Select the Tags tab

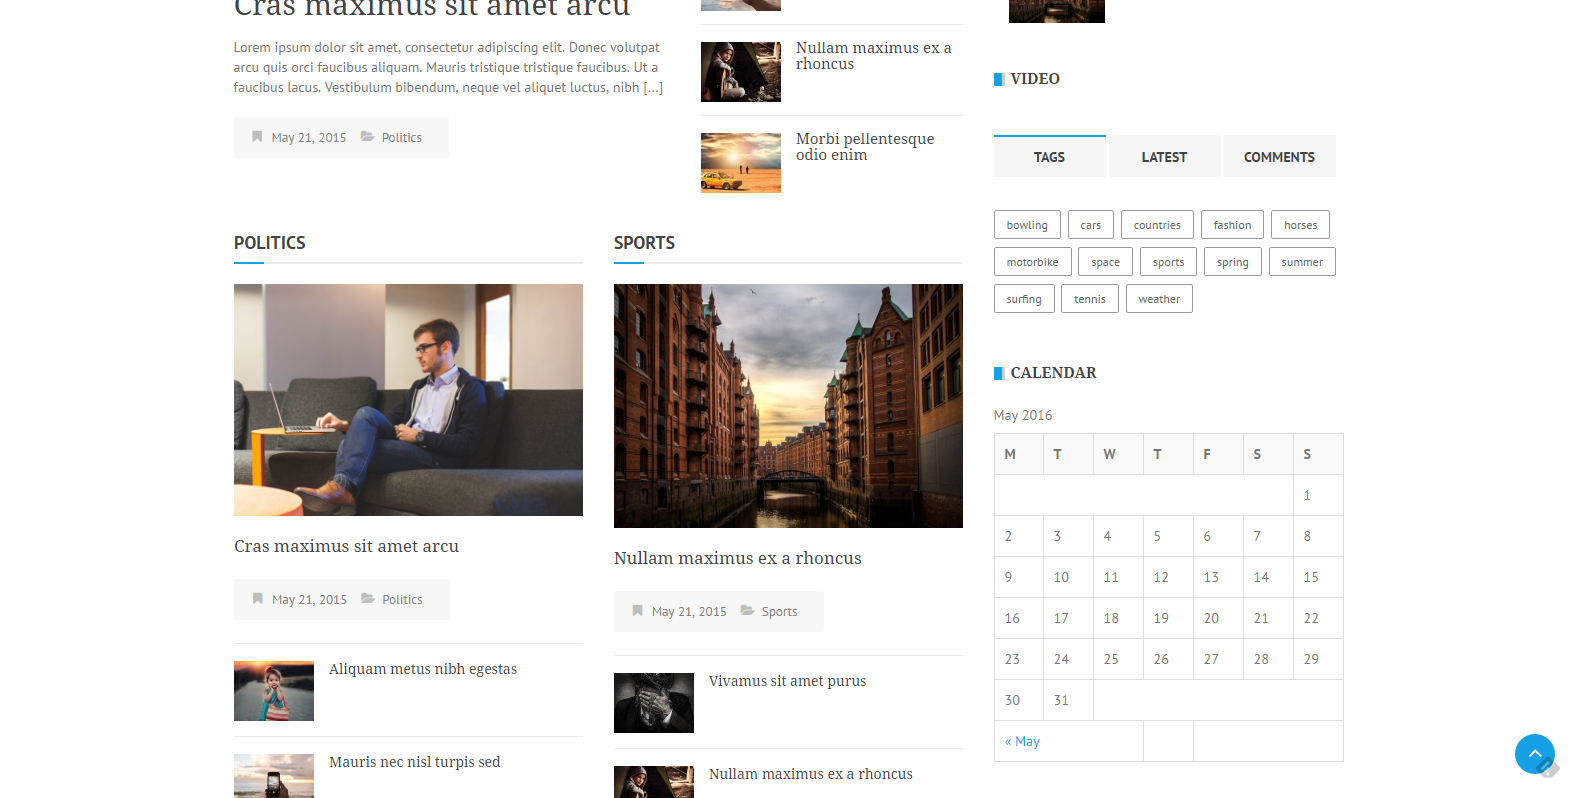tap(1049, 157)
